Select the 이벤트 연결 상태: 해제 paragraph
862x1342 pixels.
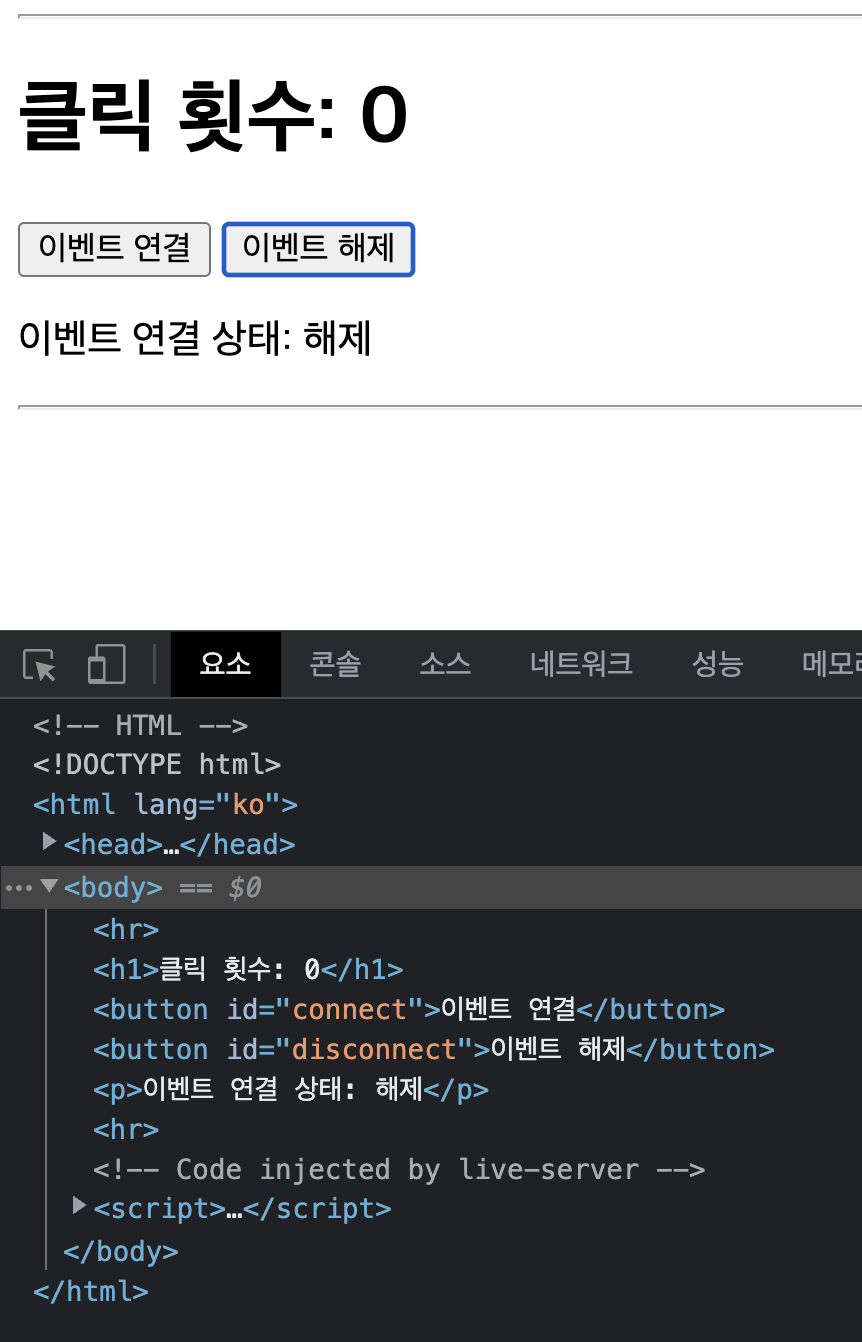coord(196,339)
